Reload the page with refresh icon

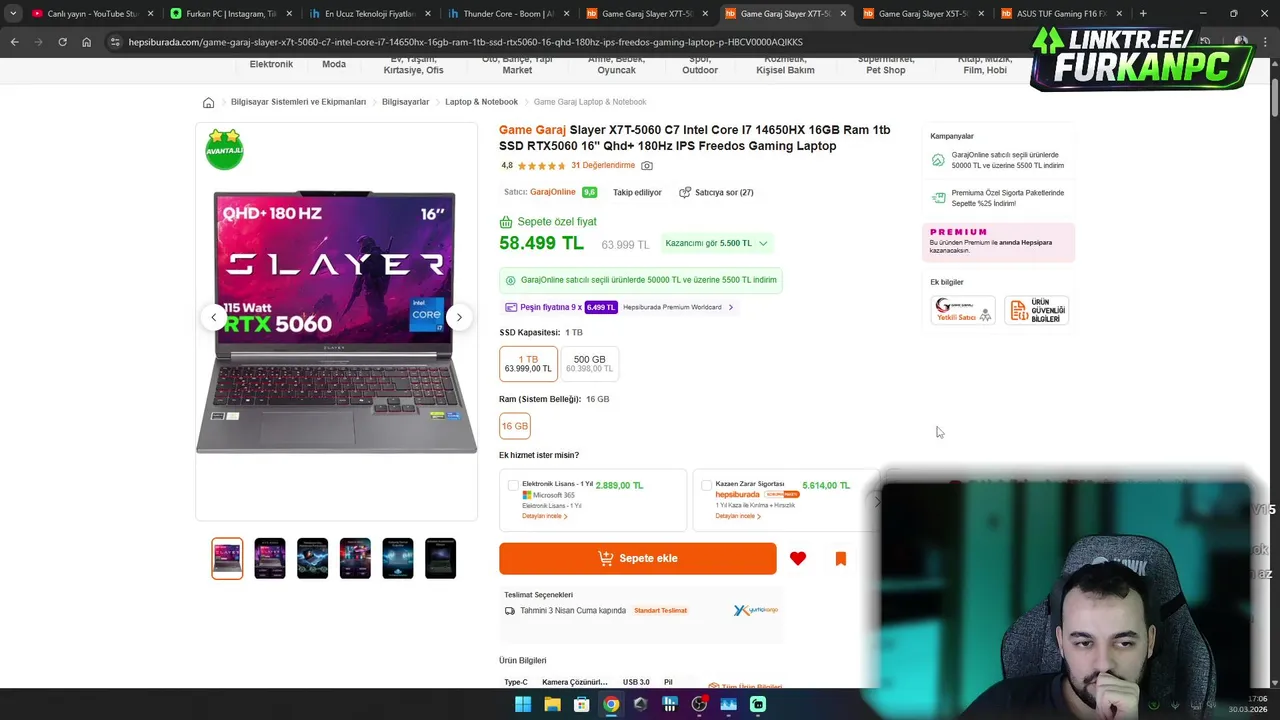click(62, 42)
